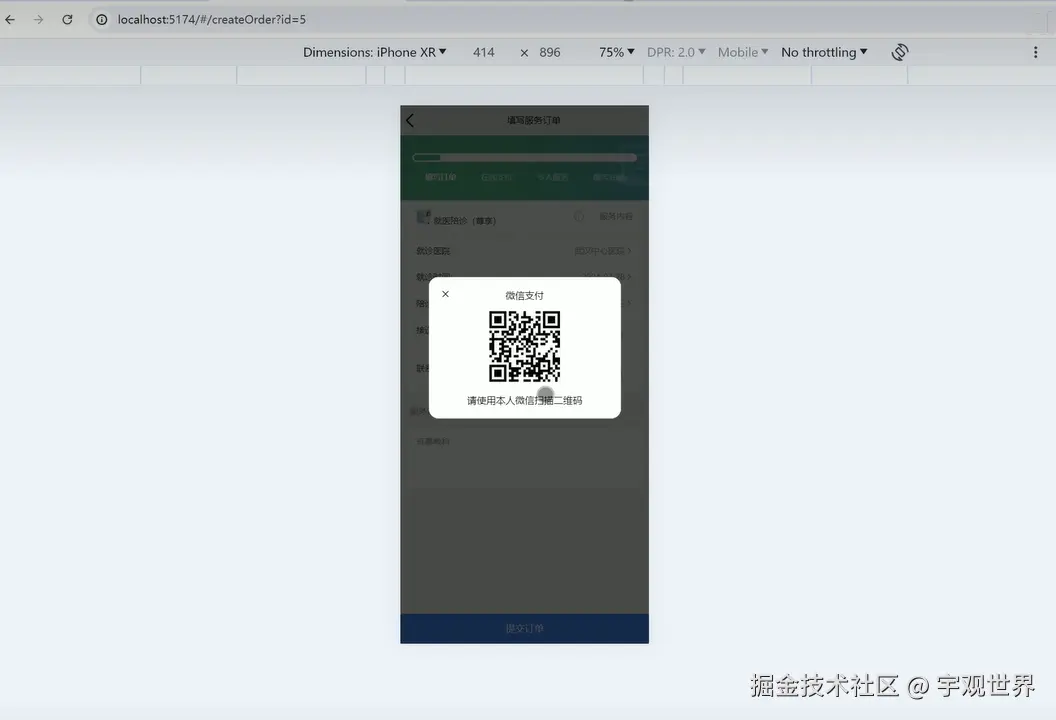Click the rotate device orientation icon
Screen dimensions: 1056x720
point(900,52)
